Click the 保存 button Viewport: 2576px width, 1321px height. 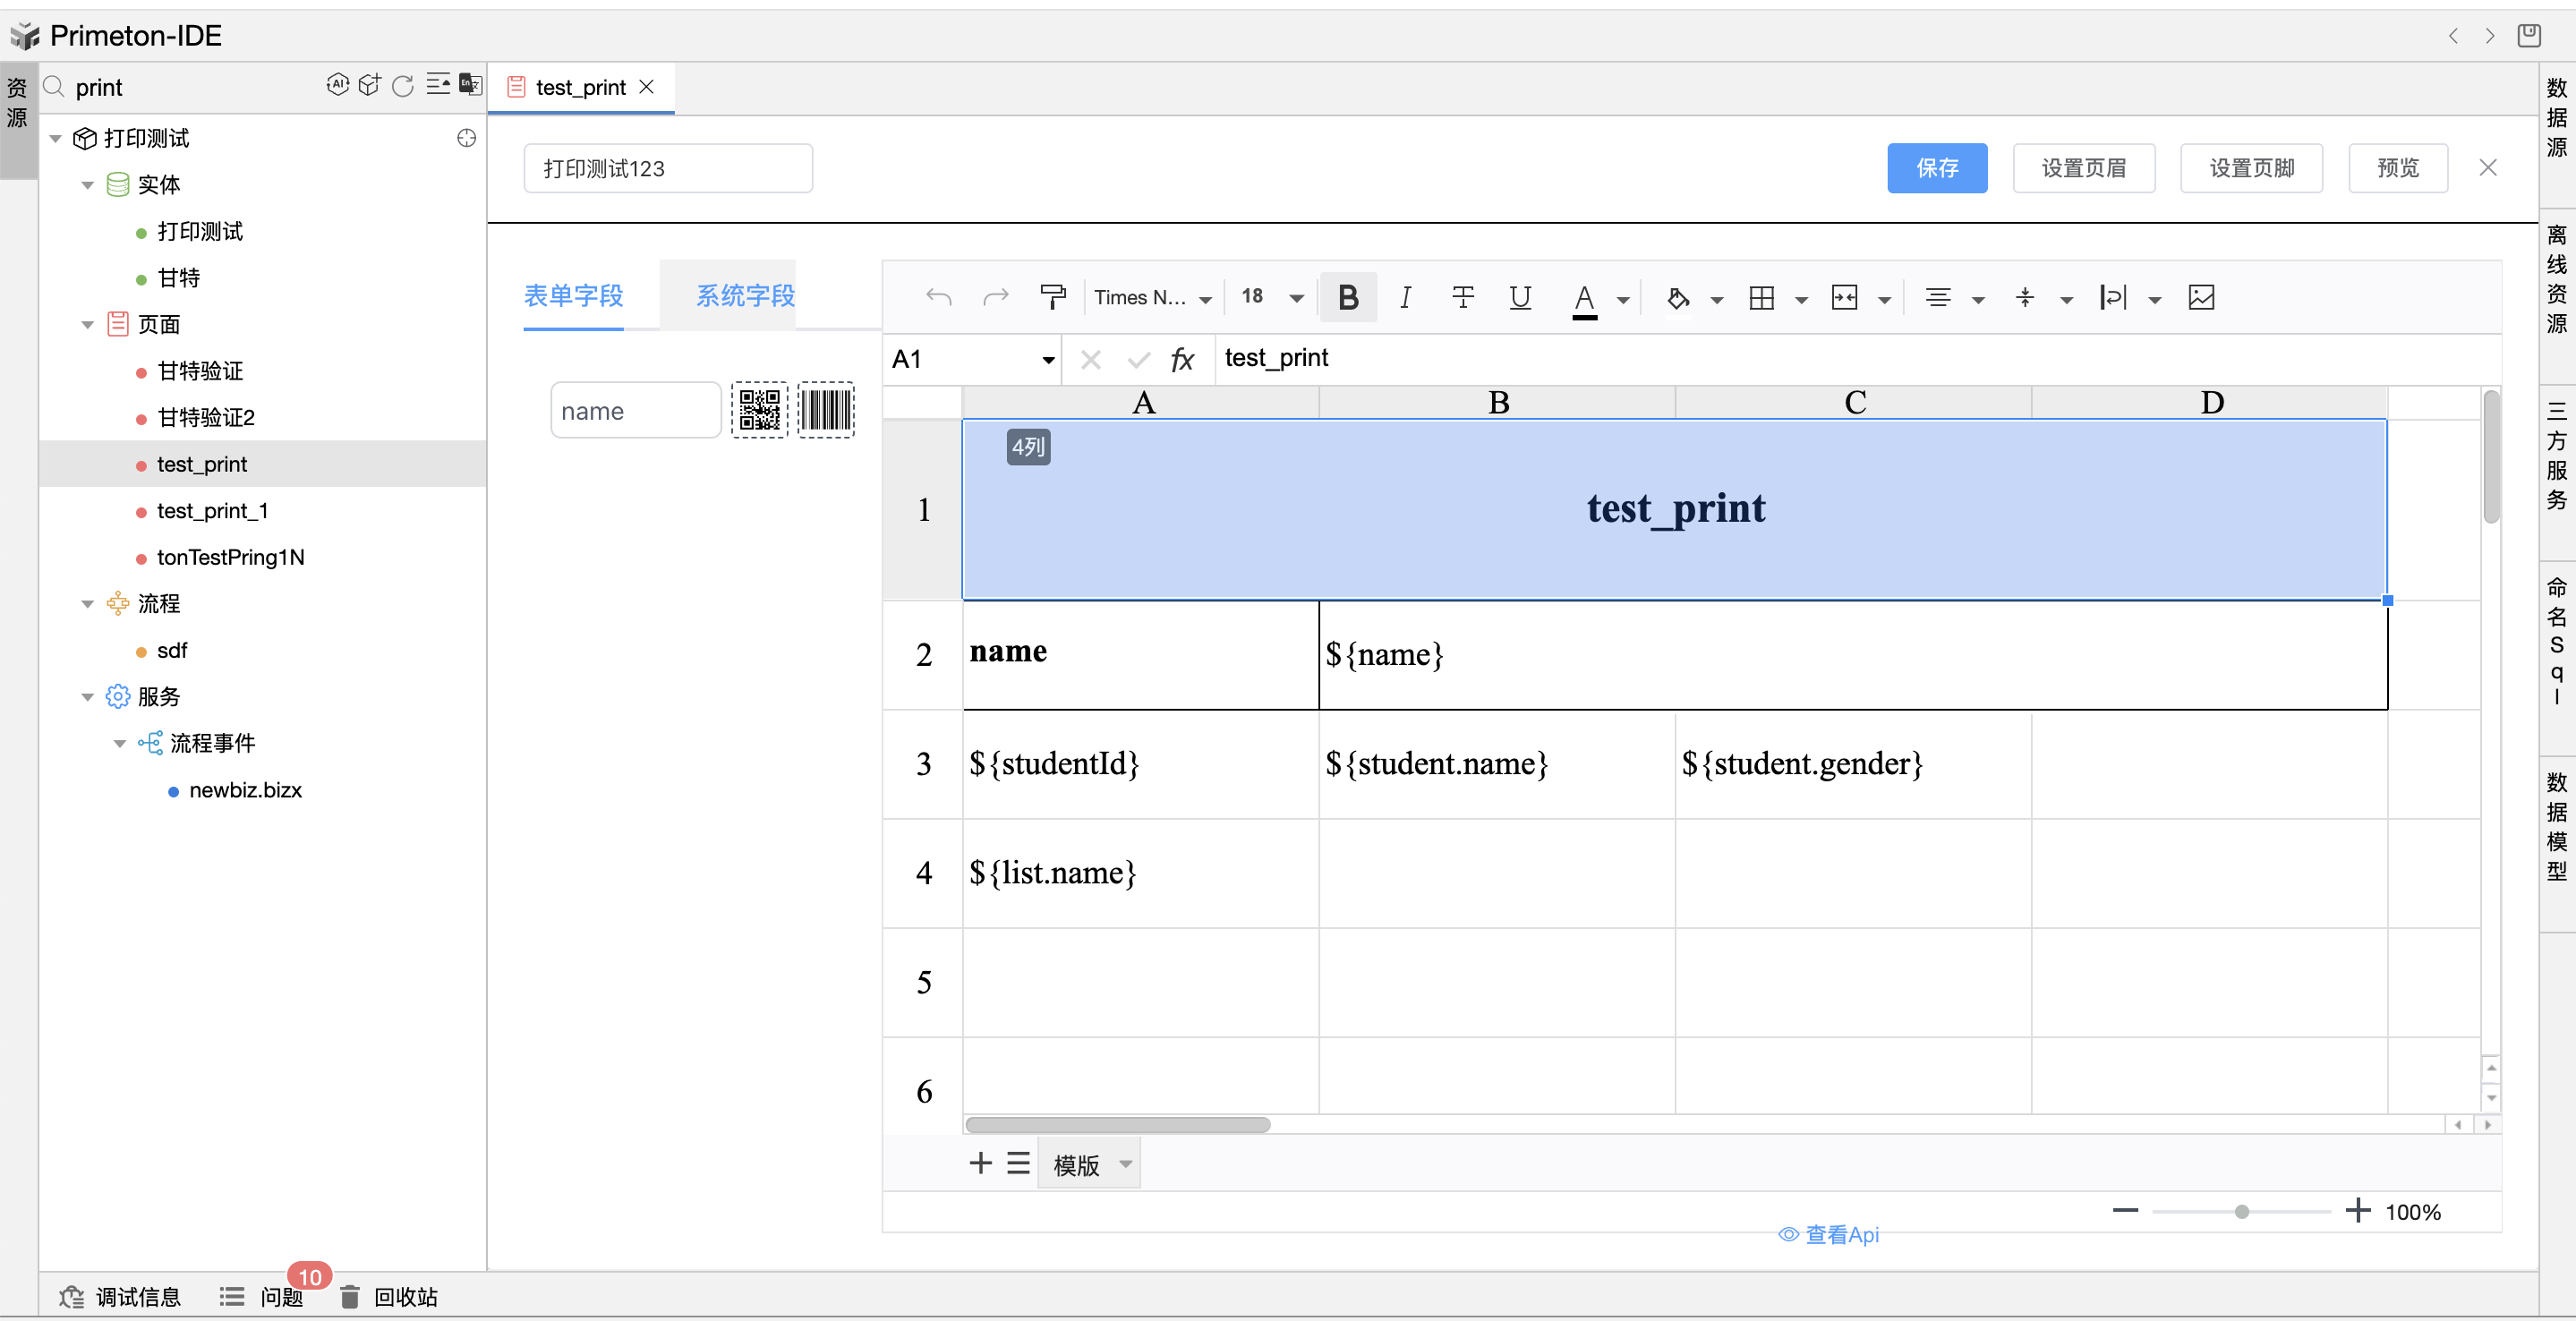pyautogui.click(x=1936, y=168)
